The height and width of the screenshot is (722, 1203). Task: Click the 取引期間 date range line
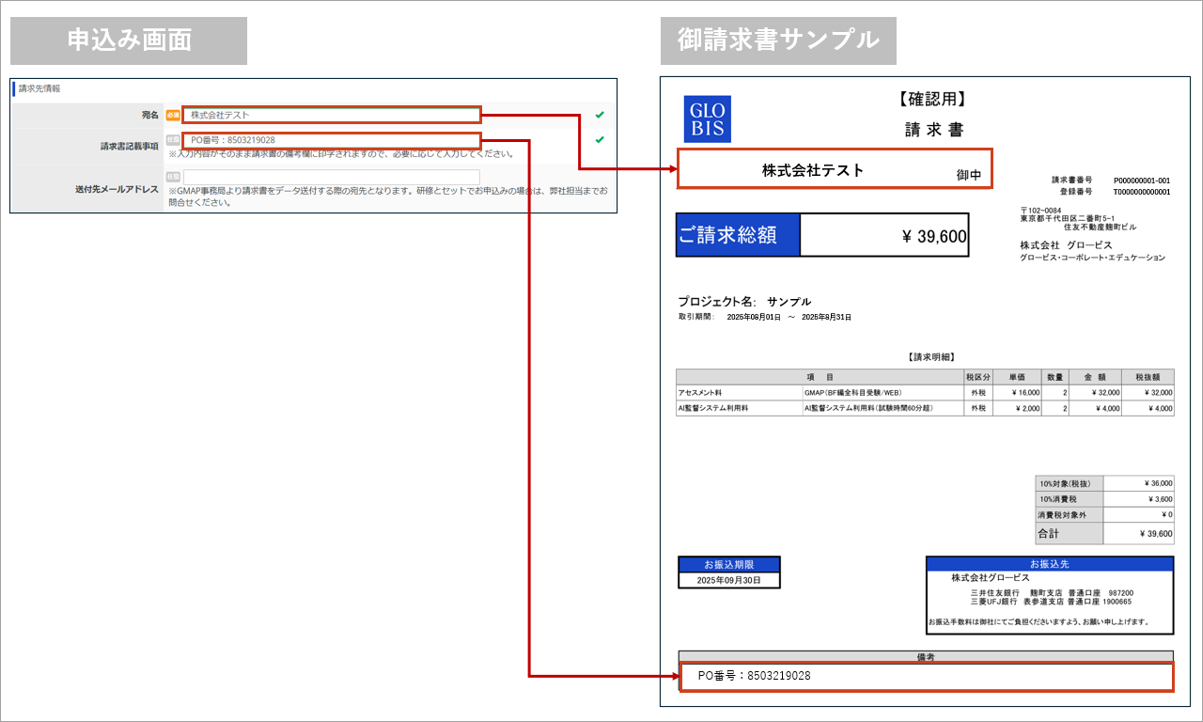click(764, 317)
